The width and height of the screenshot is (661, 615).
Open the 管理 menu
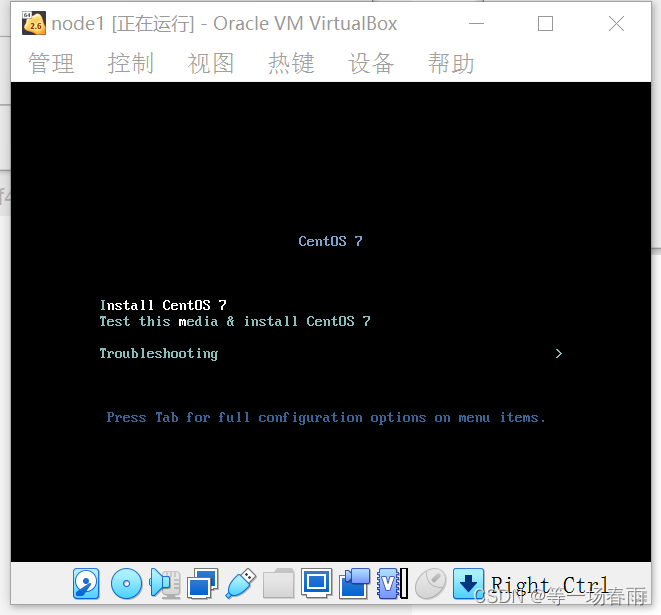coord(51,63)
